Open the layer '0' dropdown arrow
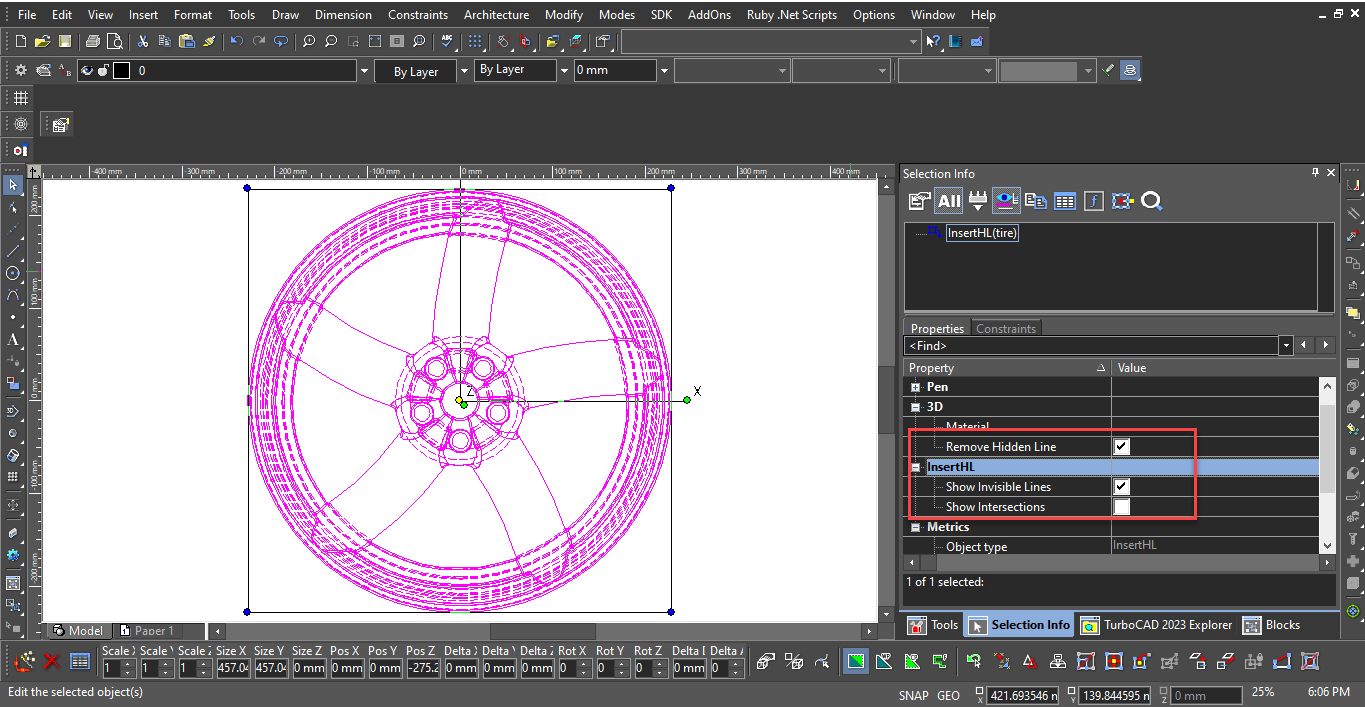1365x707 pixels. tap(364, 71)
